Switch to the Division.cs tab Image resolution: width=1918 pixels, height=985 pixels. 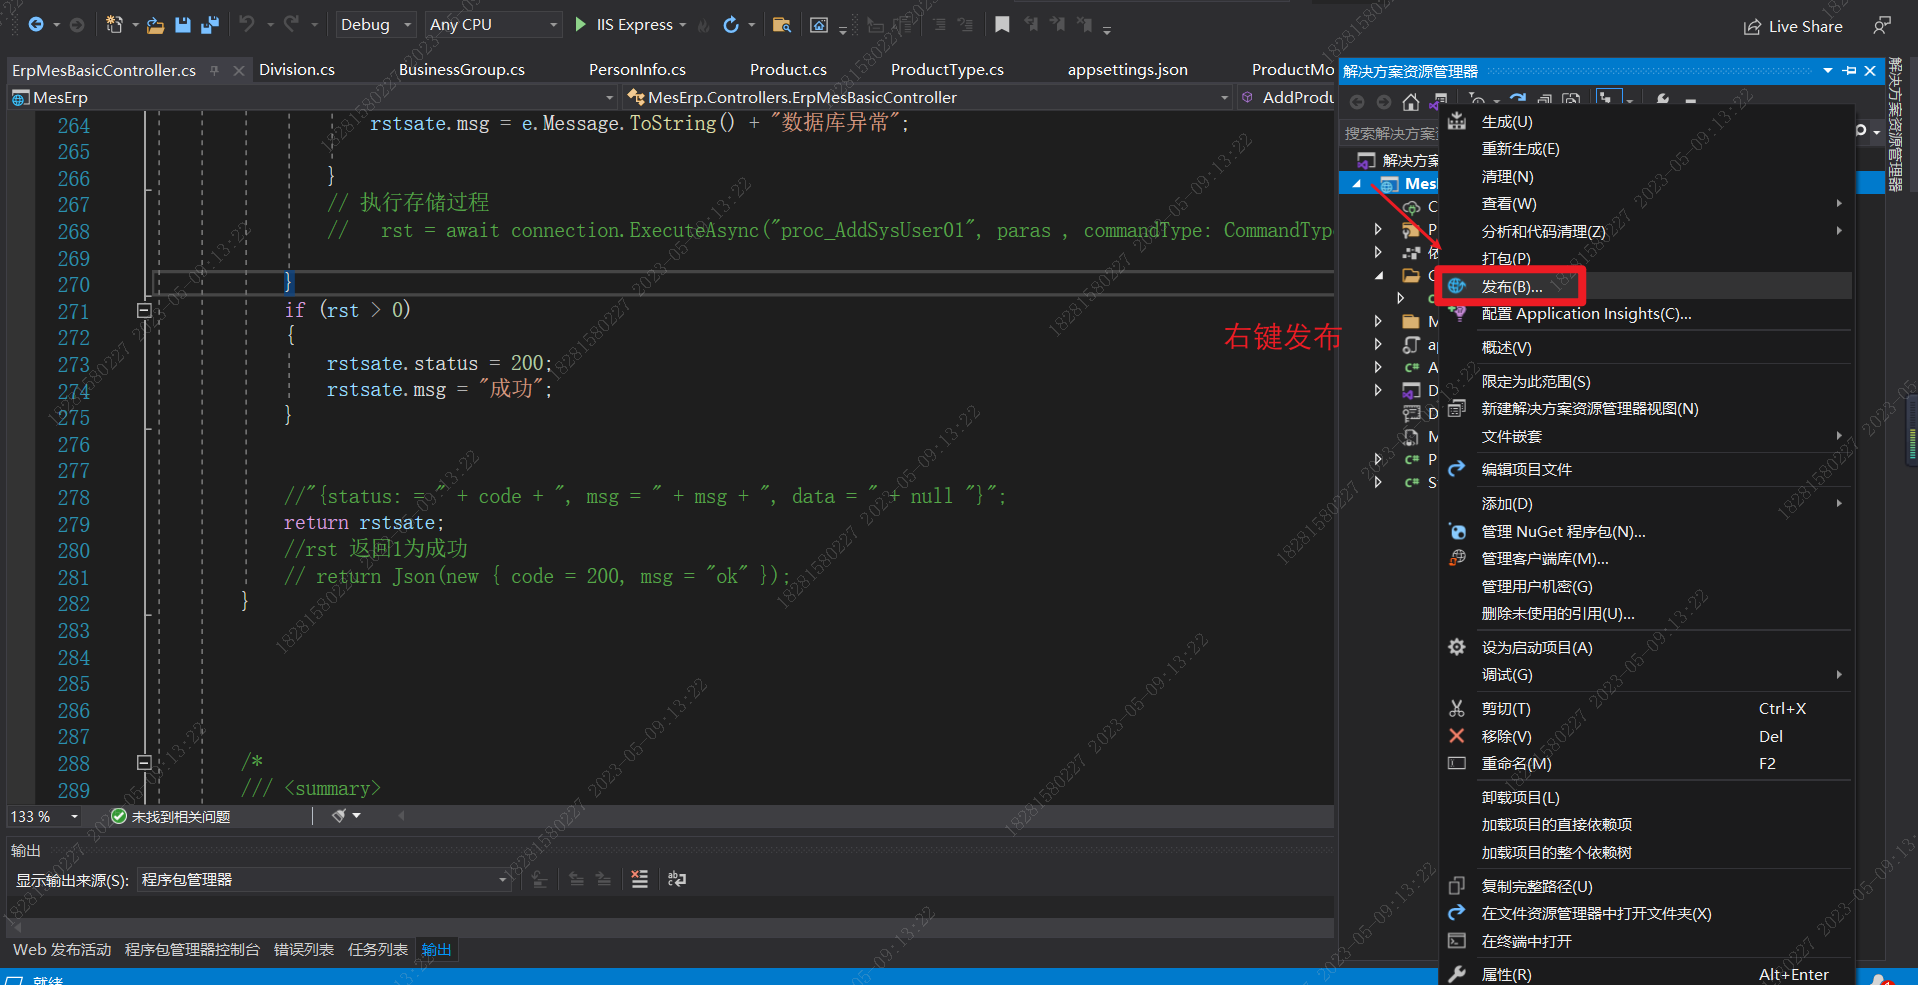pos(297,70)
